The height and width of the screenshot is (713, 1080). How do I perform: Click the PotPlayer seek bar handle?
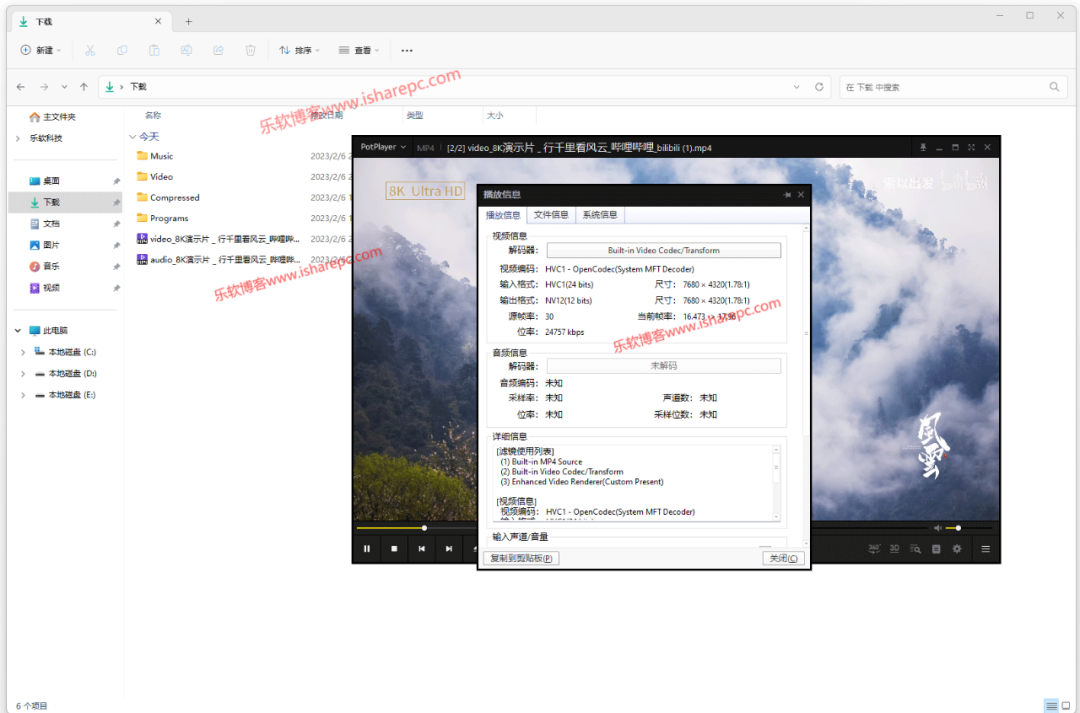point(424,528)
